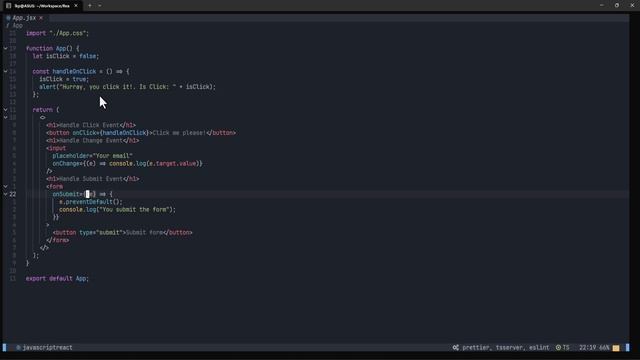Viewport: 640px width, 360px height.
Task: Click the console.log("You submit the form") line
Action: 117,210
